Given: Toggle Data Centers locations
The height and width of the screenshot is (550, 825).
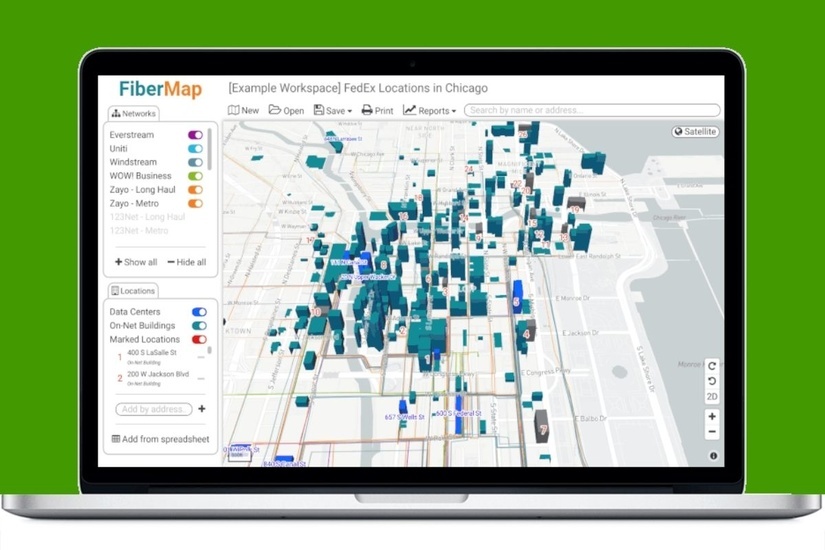Looking at the screenshot, I should 199,312.
